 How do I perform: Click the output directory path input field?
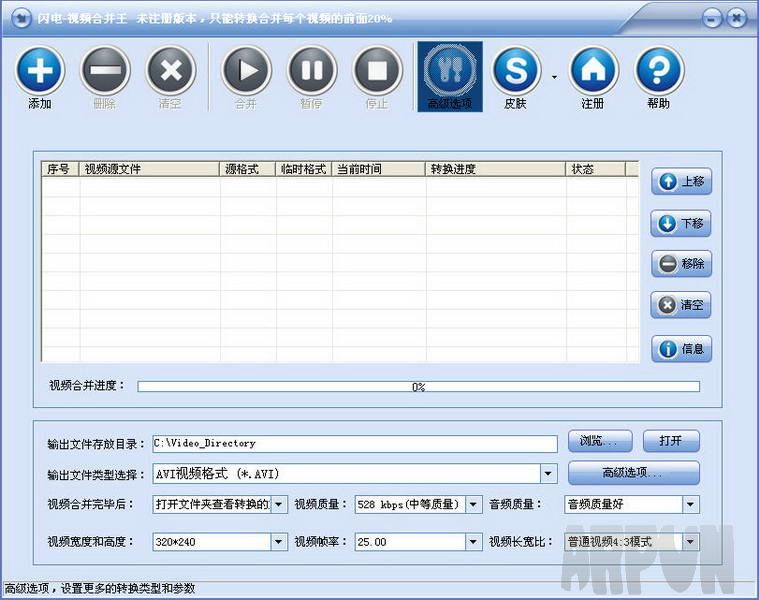(x=354, y=443)
